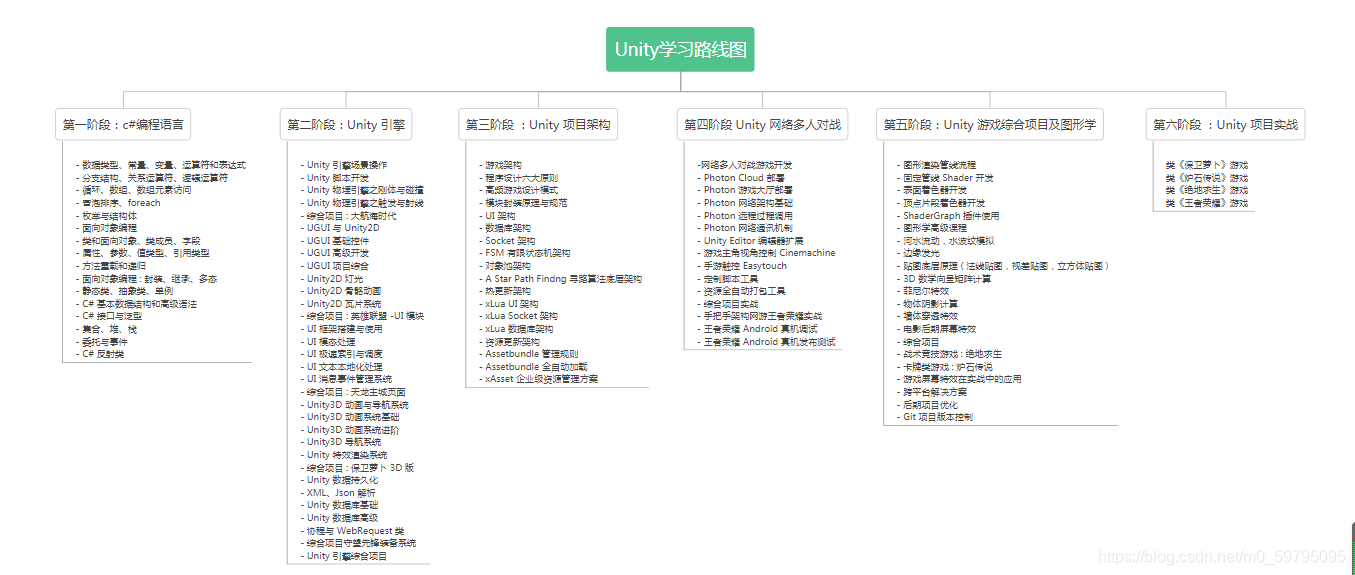Click the '程序设计六大原则' line
1355x575 pixels.
tap(518, 178)
